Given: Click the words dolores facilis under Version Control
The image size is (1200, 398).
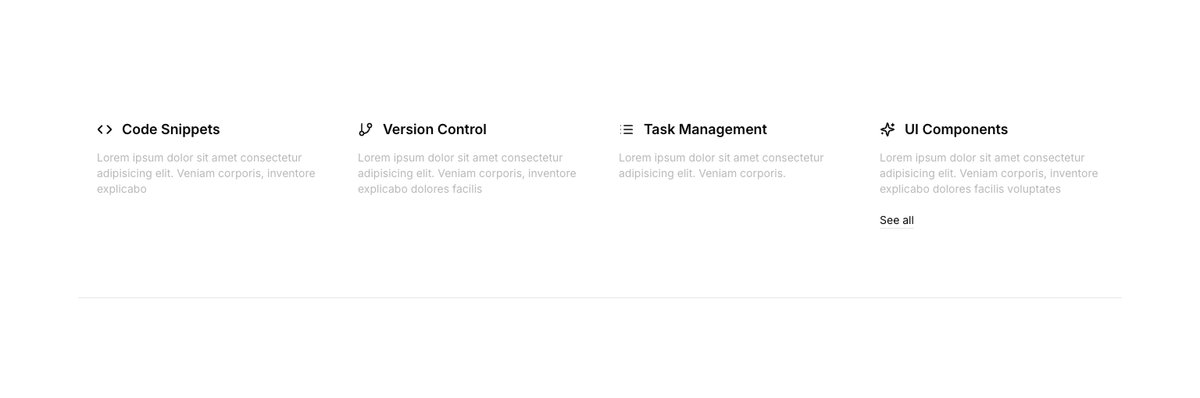Looking at the screenshot, I should 445,189.
